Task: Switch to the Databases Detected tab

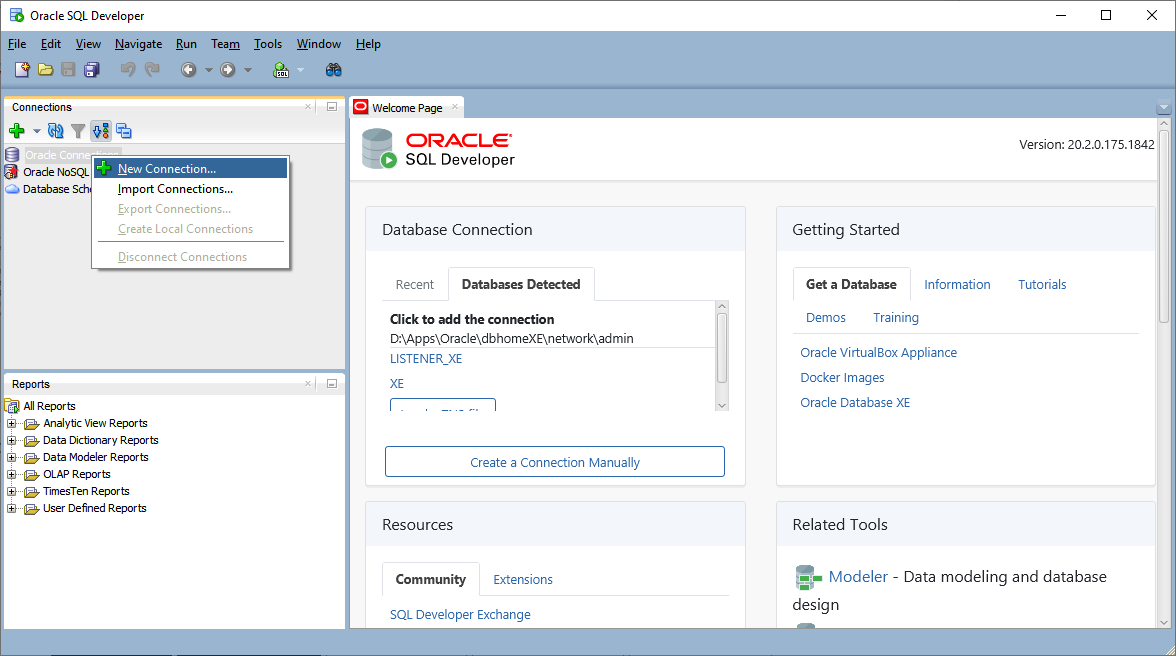Action: (x=521, y=284)
